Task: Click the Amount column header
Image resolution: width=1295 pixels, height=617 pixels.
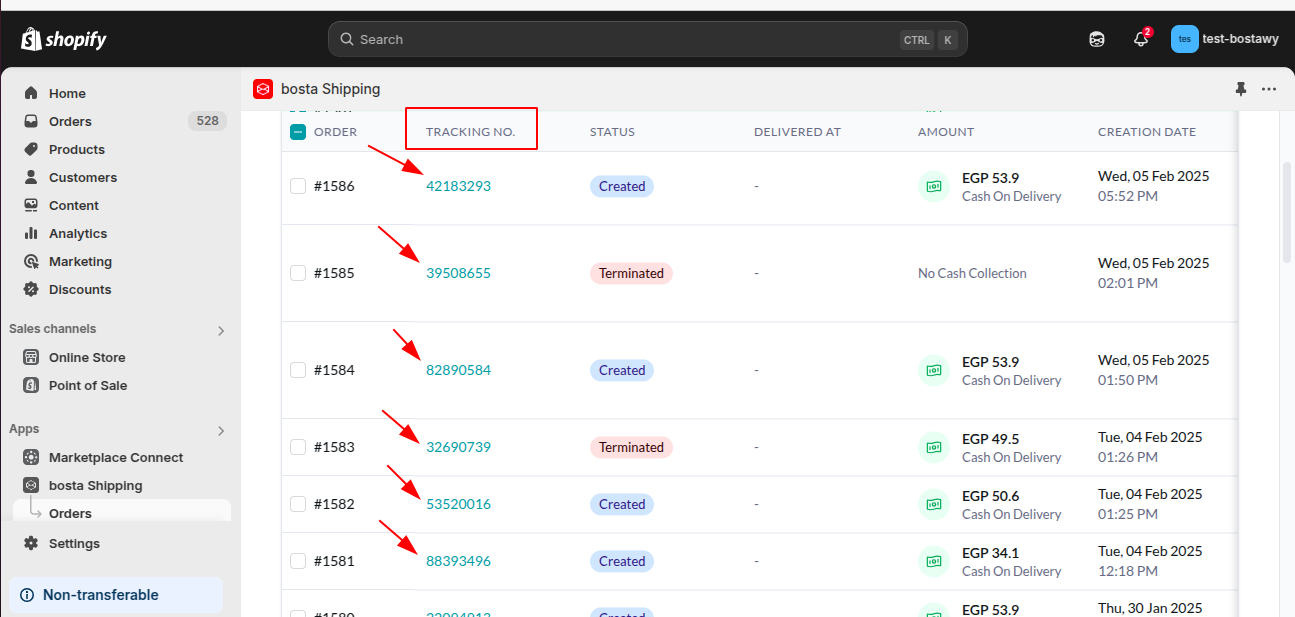Action: coord(946,131)
